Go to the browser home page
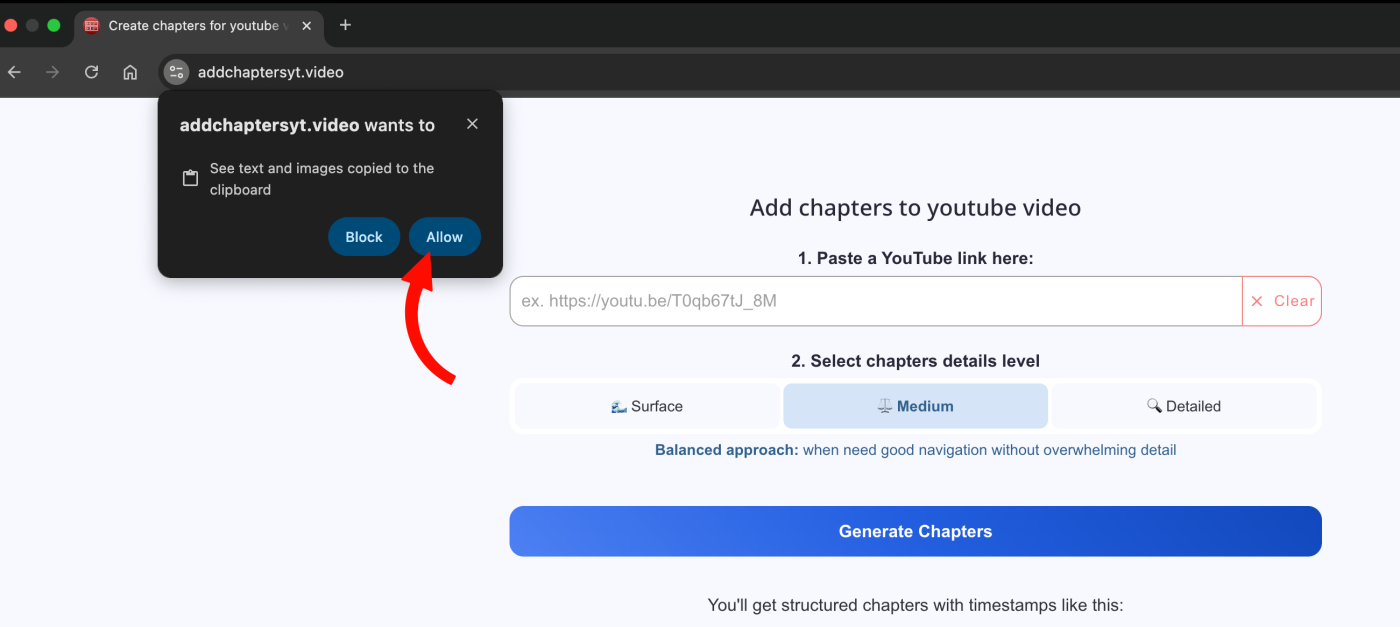 (x=130, y=72)
